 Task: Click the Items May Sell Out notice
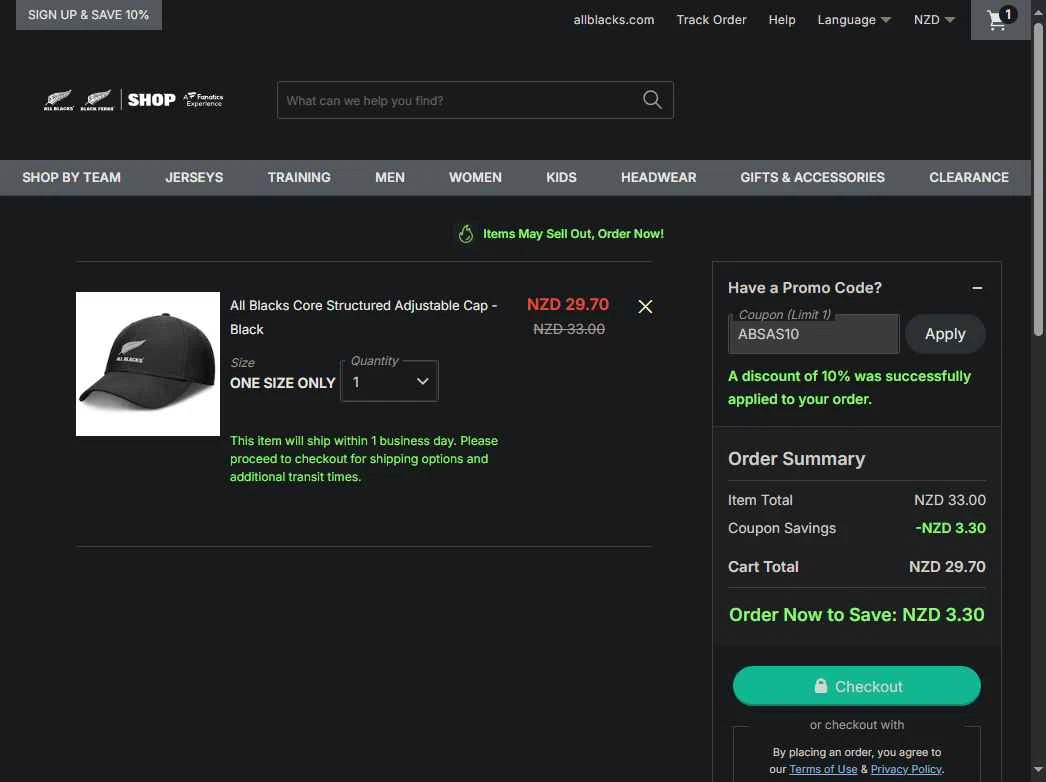573,234
